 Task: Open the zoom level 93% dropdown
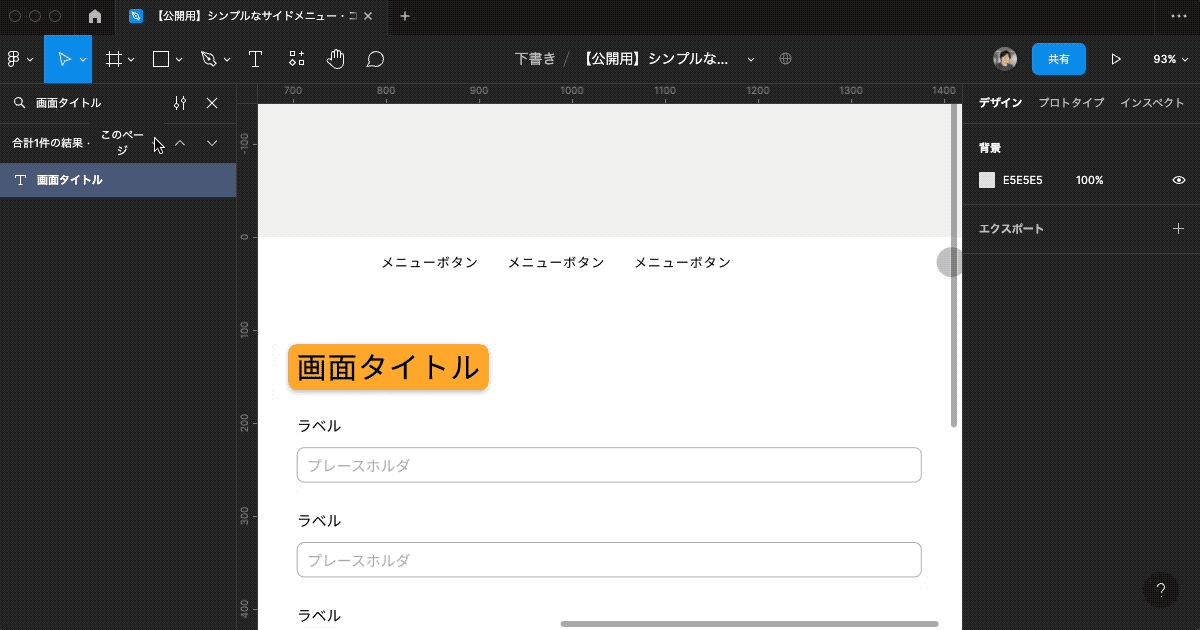(1170, 59)
